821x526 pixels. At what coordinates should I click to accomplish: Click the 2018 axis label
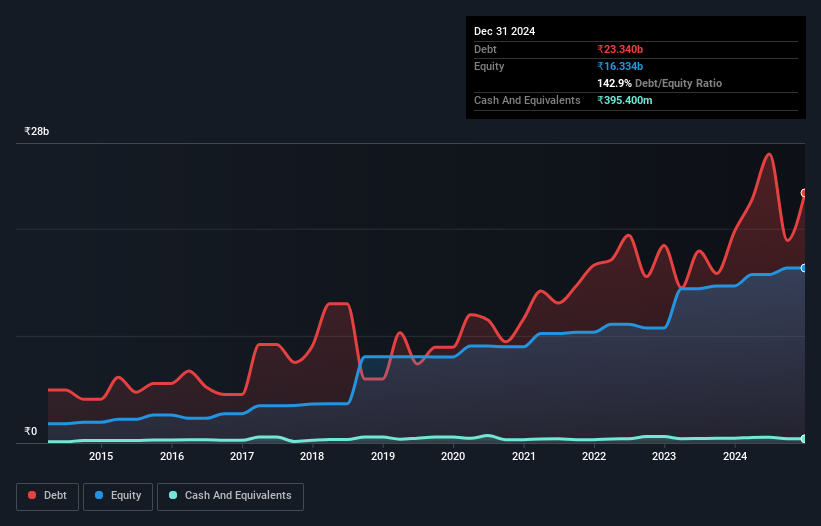tap(312, 456)
